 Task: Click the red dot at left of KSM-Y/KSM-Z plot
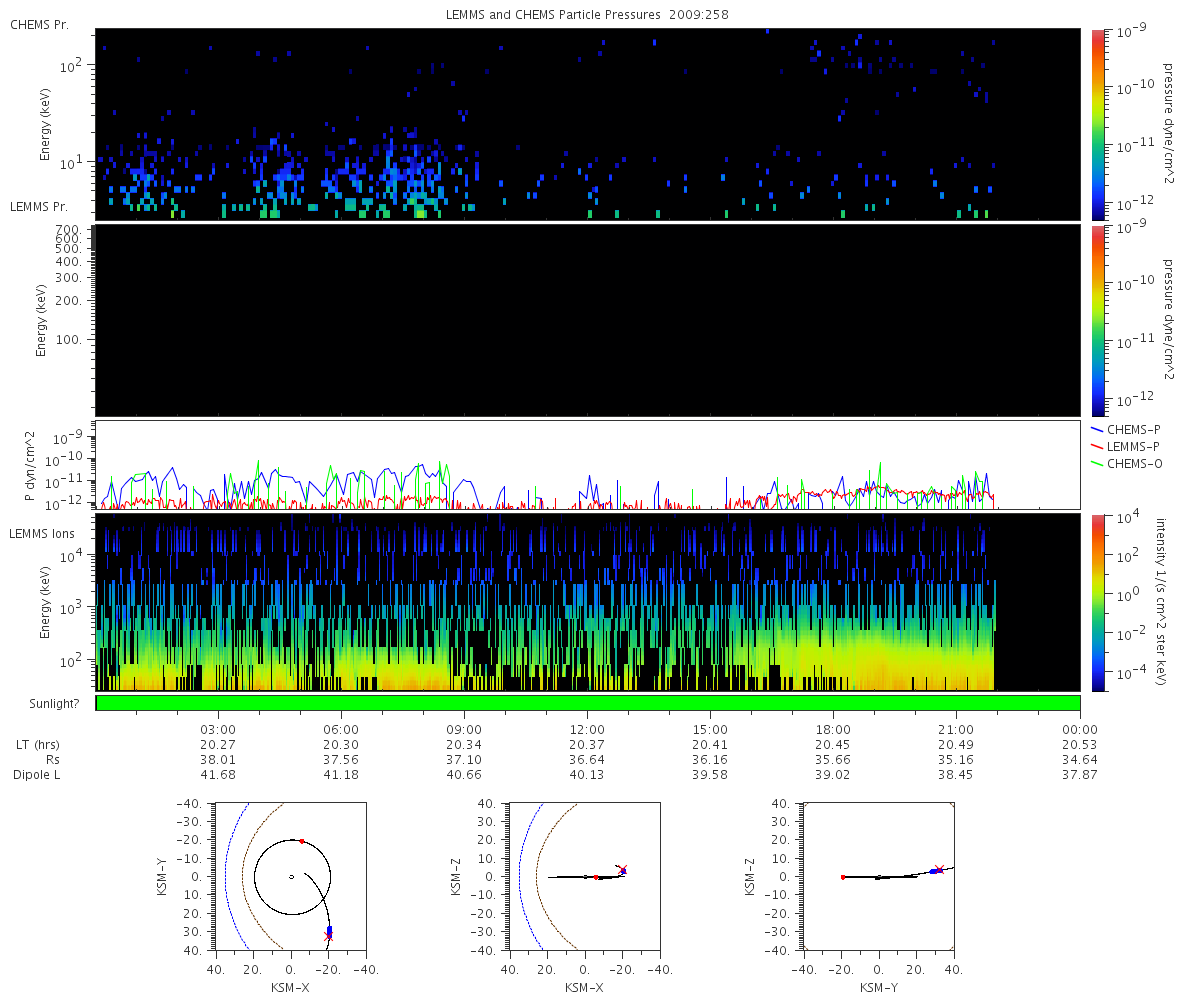pos(843,877)
